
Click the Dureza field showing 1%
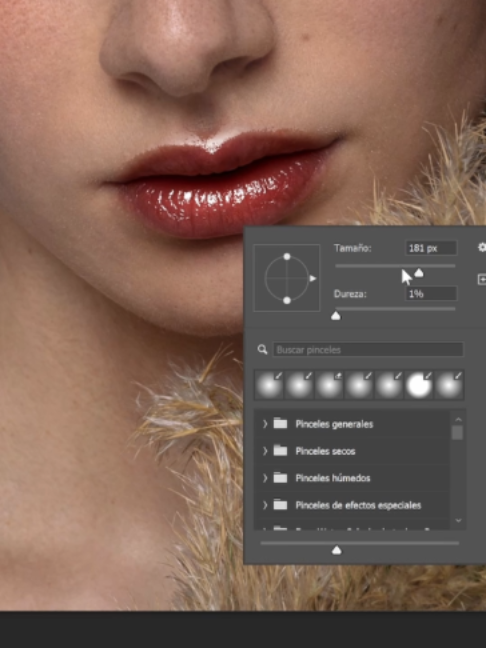click(x=431, y=293)
